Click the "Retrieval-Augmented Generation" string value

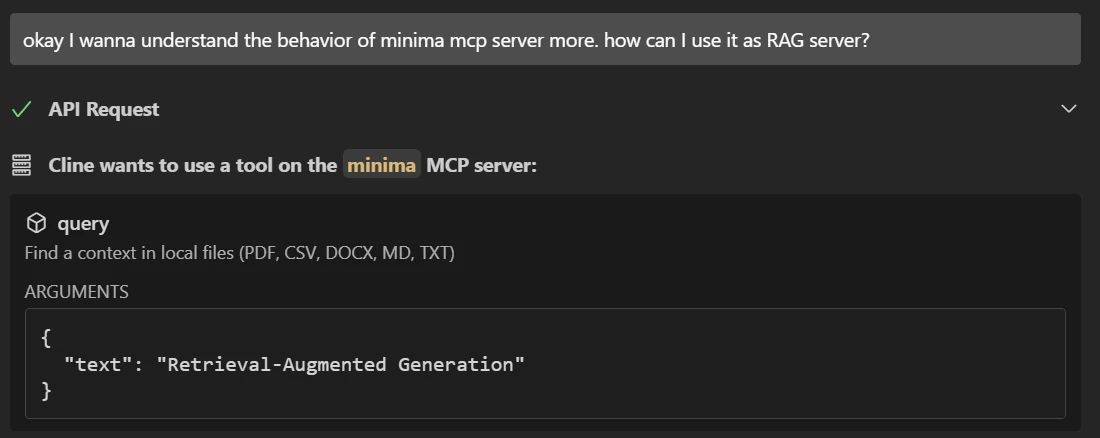pyautogui.click(x=340, y=364)
